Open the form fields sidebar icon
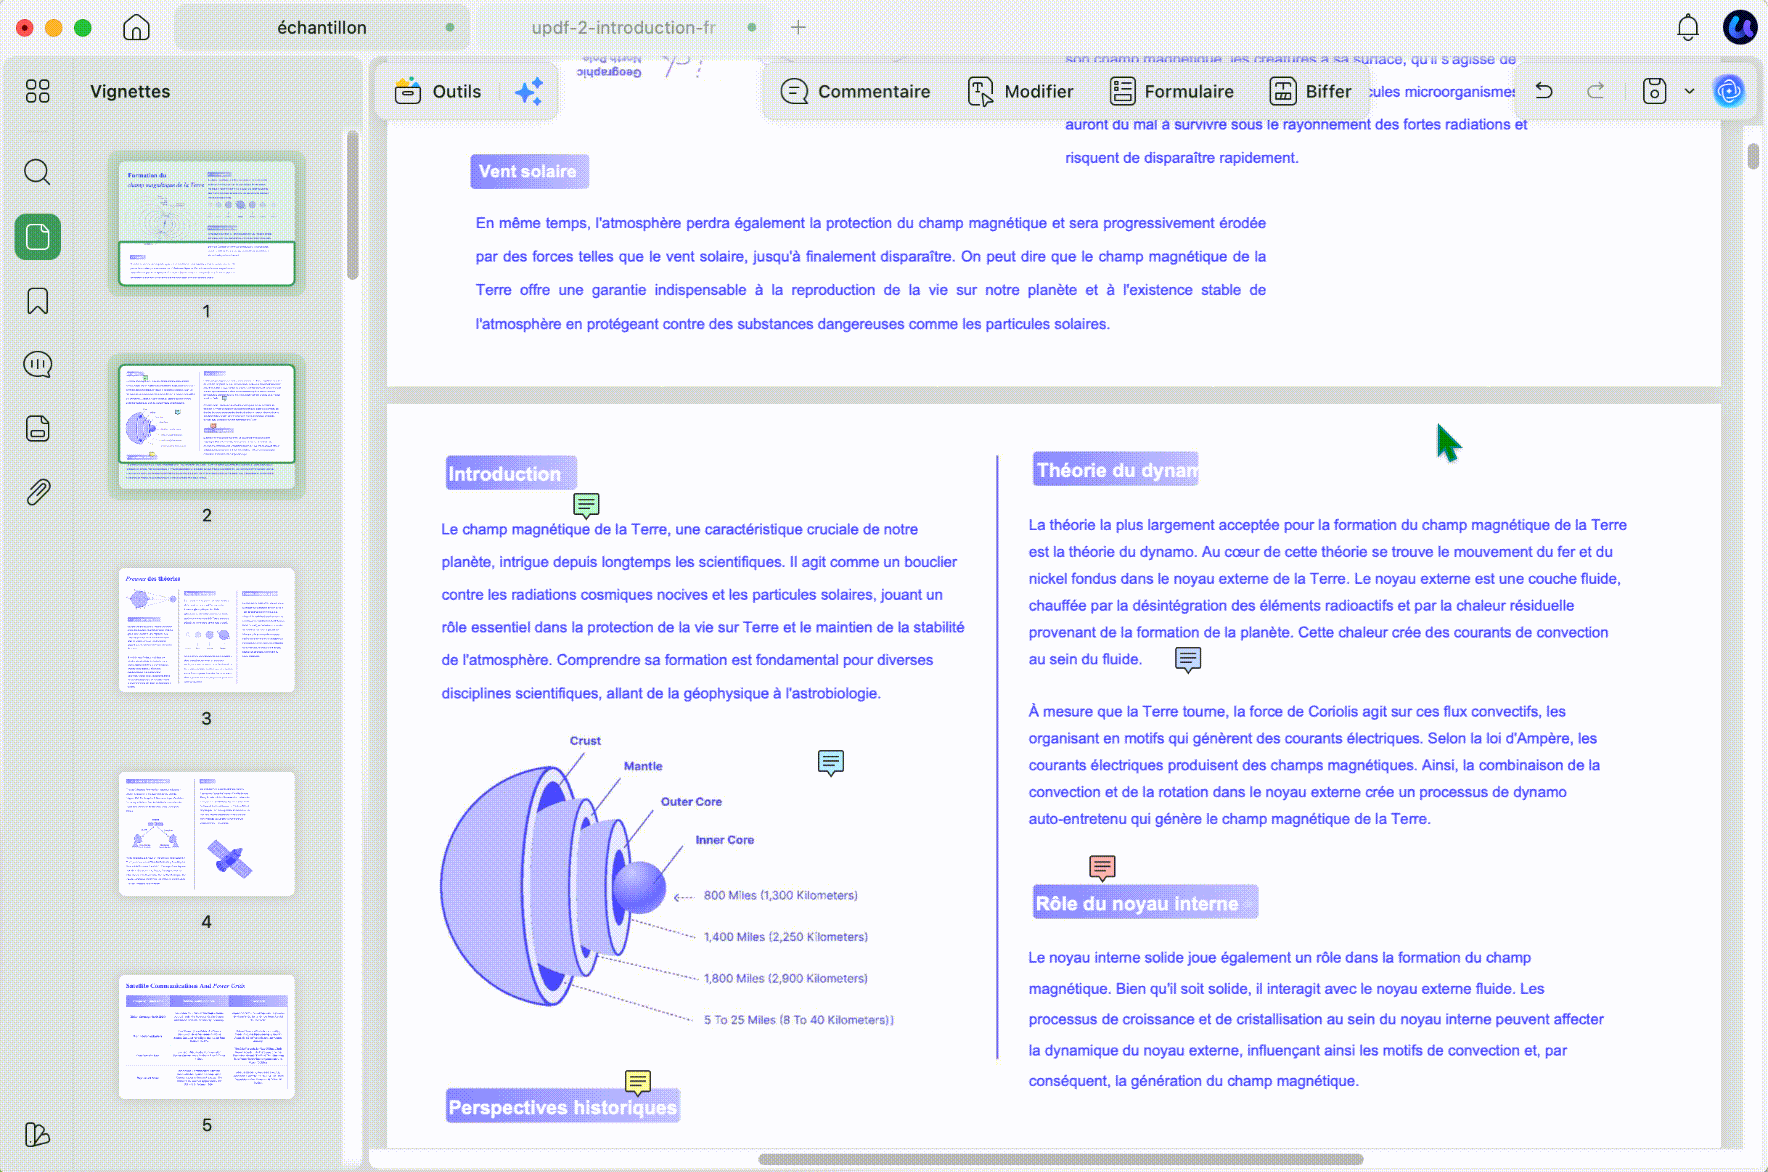The width and height of the screenshot is (1768, 1172). click(x=38, y=428)
